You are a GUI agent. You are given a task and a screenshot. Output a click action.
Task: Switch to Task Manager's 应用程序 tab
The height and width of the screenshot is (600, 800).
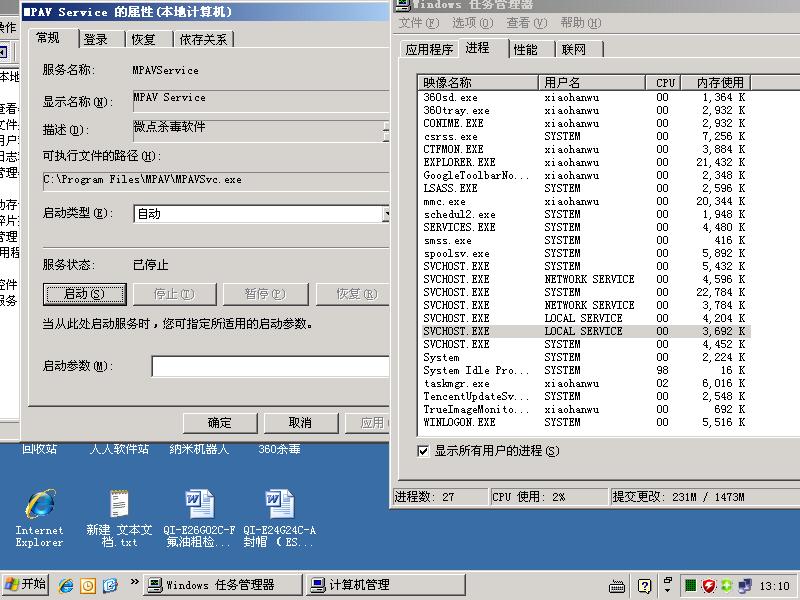tap(429, 49)
